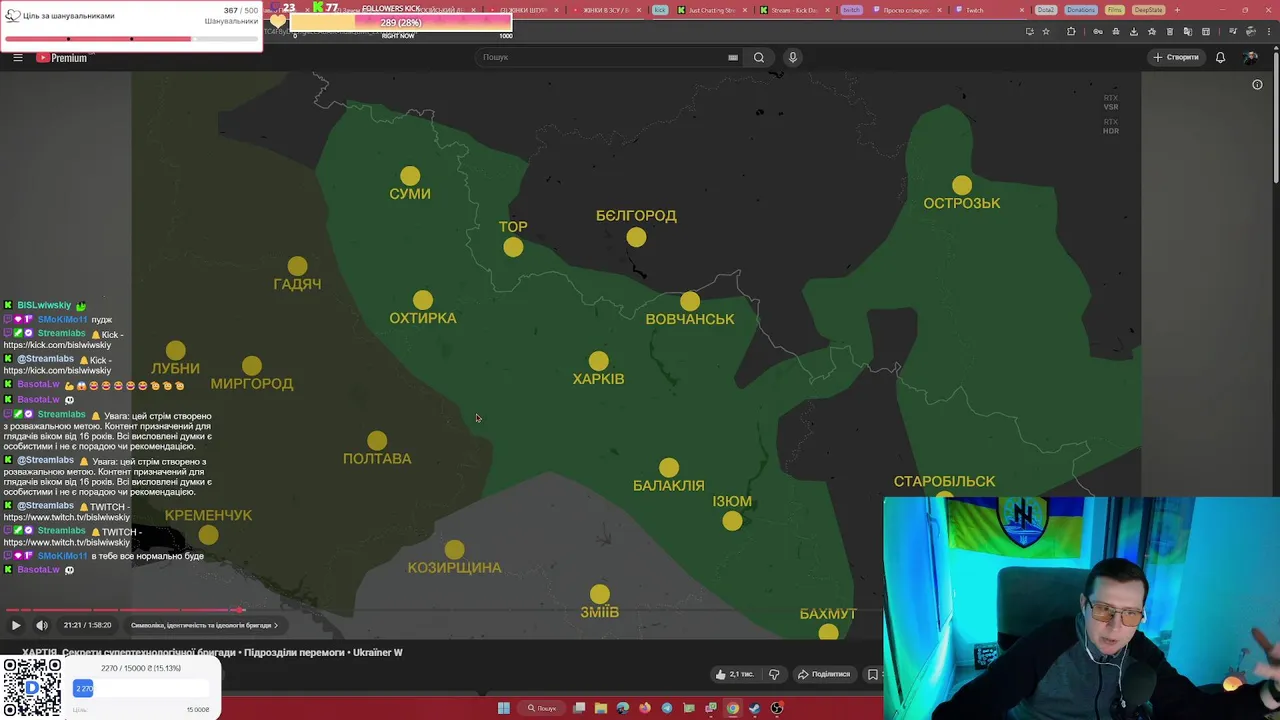Expand chapter 'Символіка, ідентичність та ідеологія бригади'
The width and height of the screenshot is (1280, 720).
point(204,625)
